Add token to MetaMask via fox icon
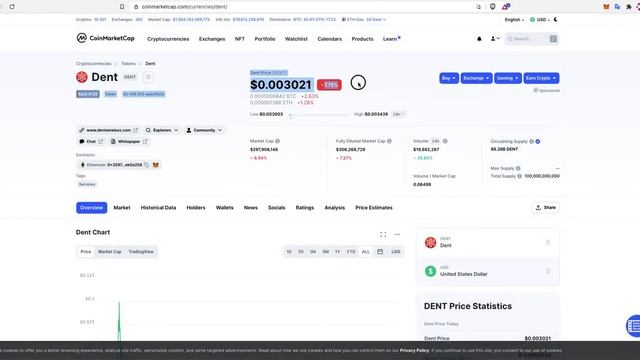Viewport: 640px width, 360px height. click(156, 165)
